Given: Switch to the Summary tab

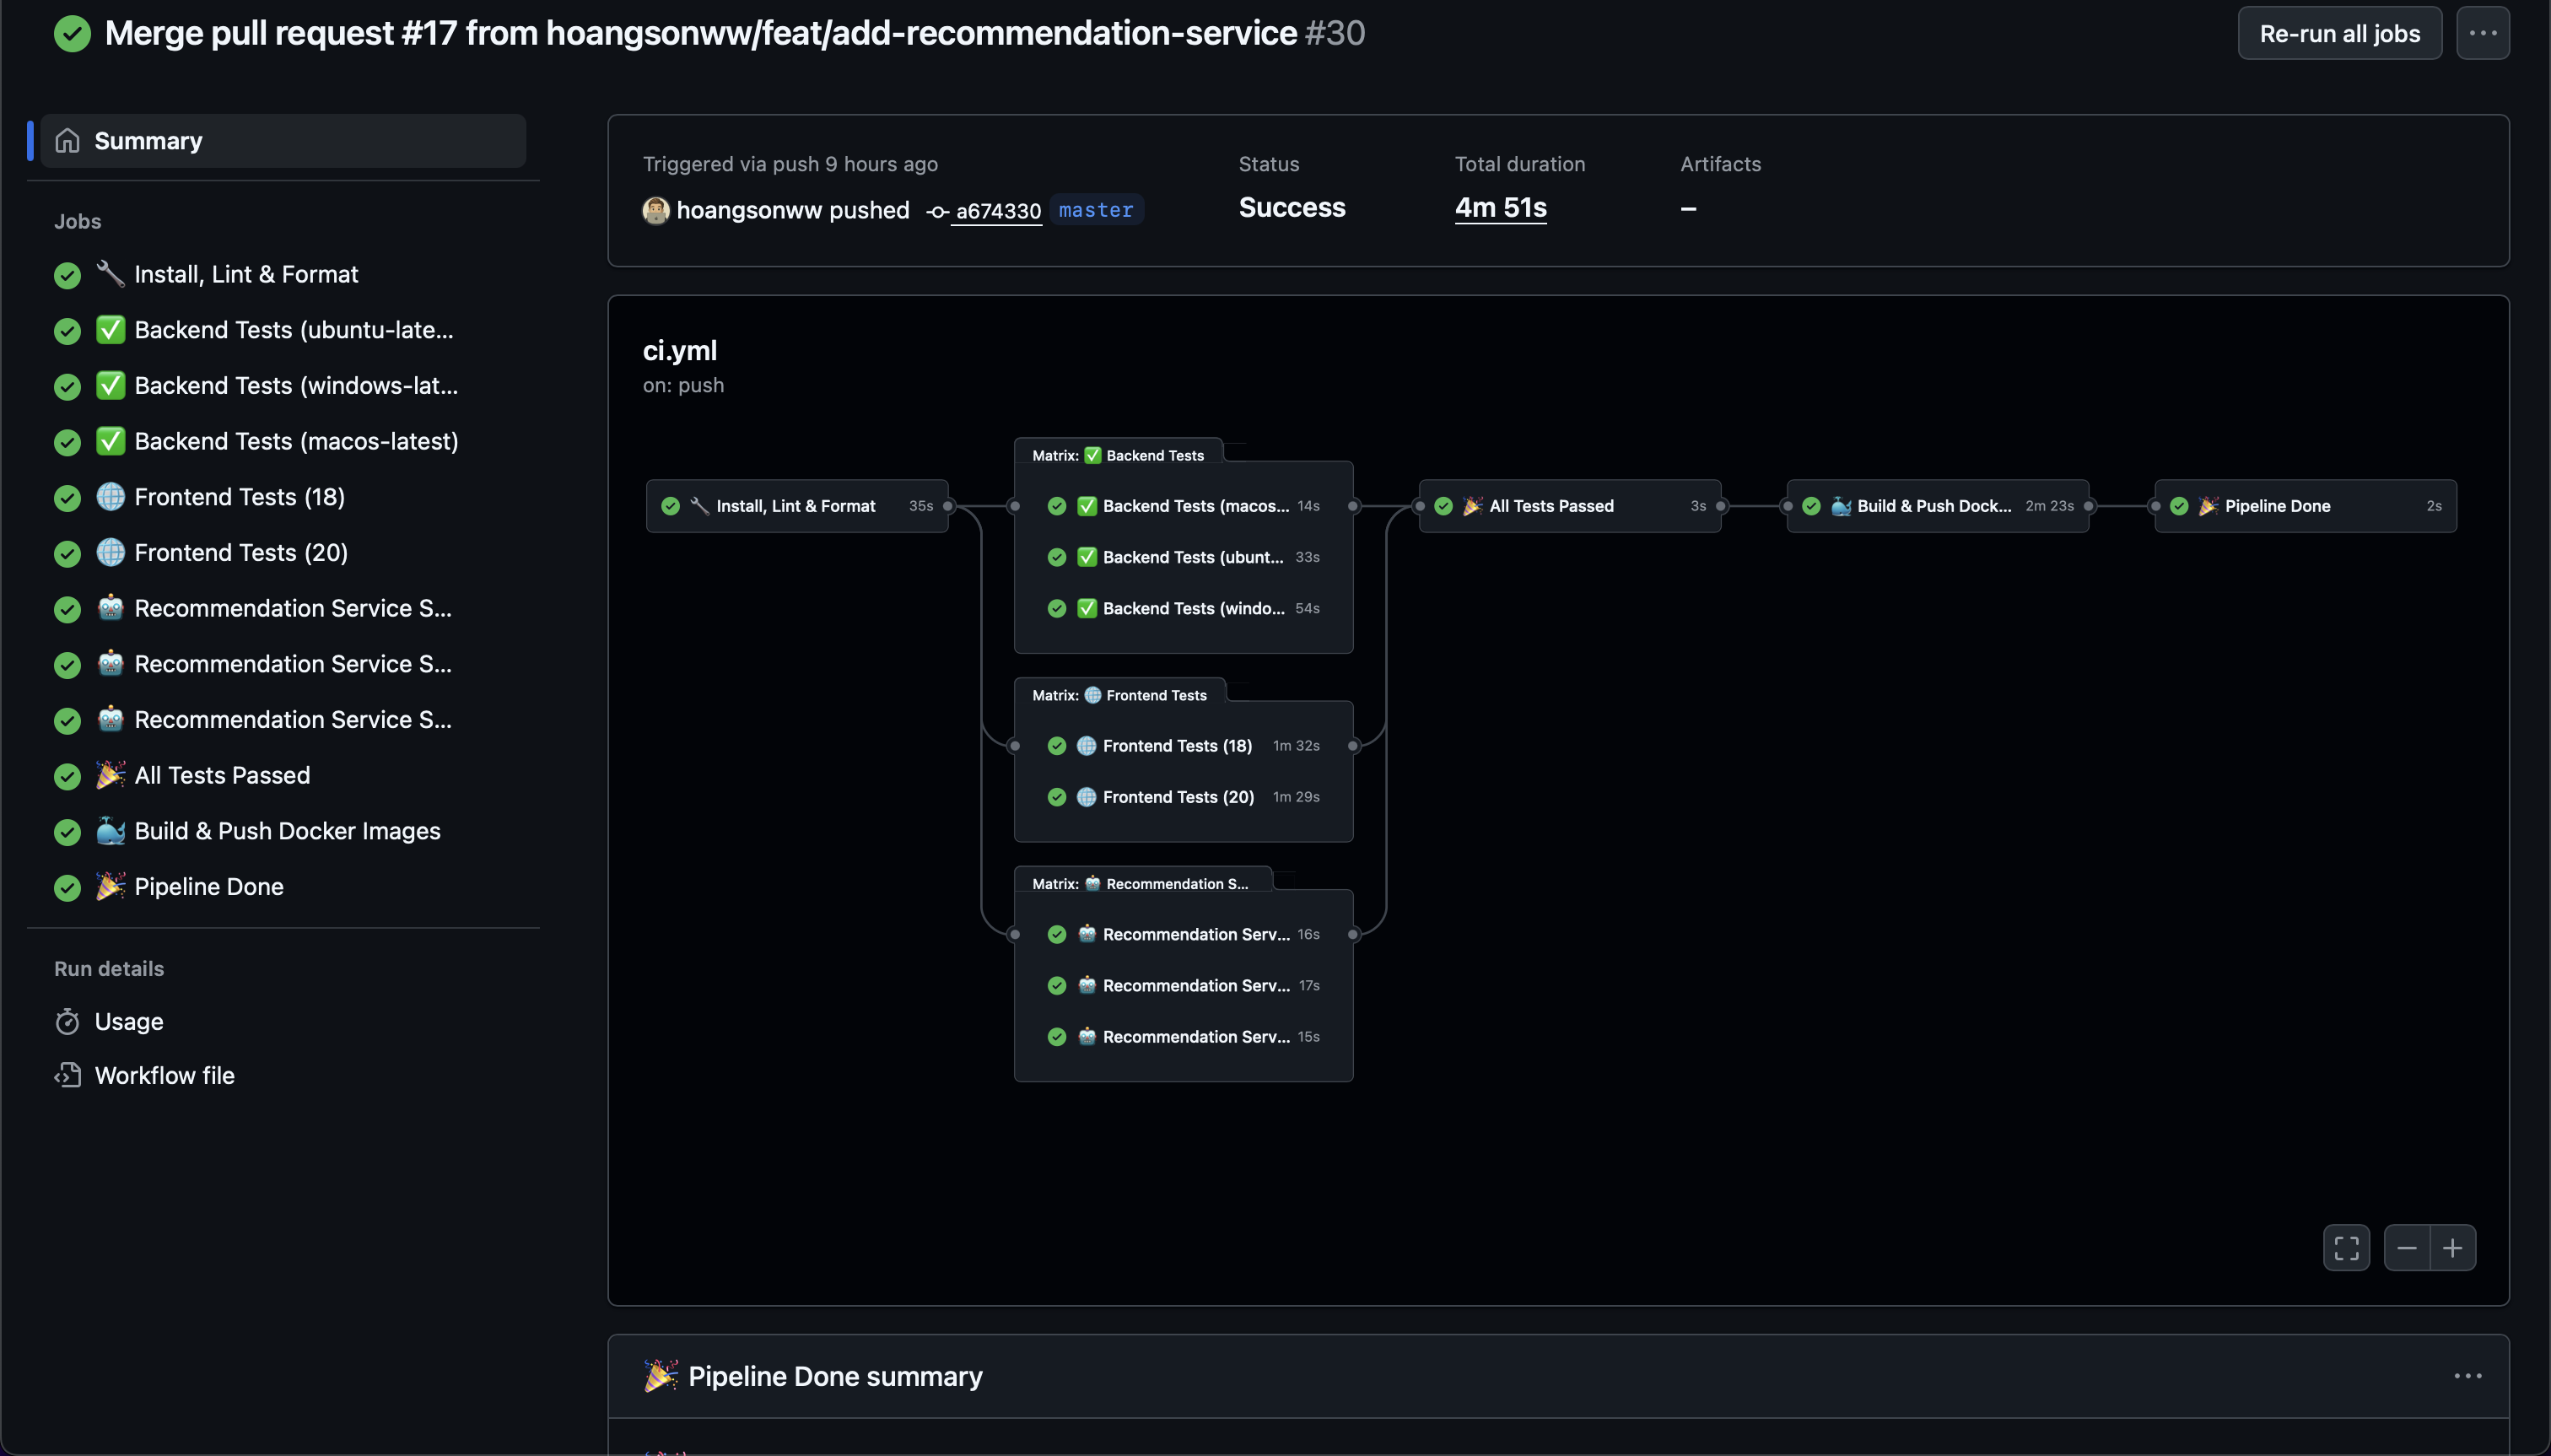Looking at the screenshot, I should coord(147,140).
